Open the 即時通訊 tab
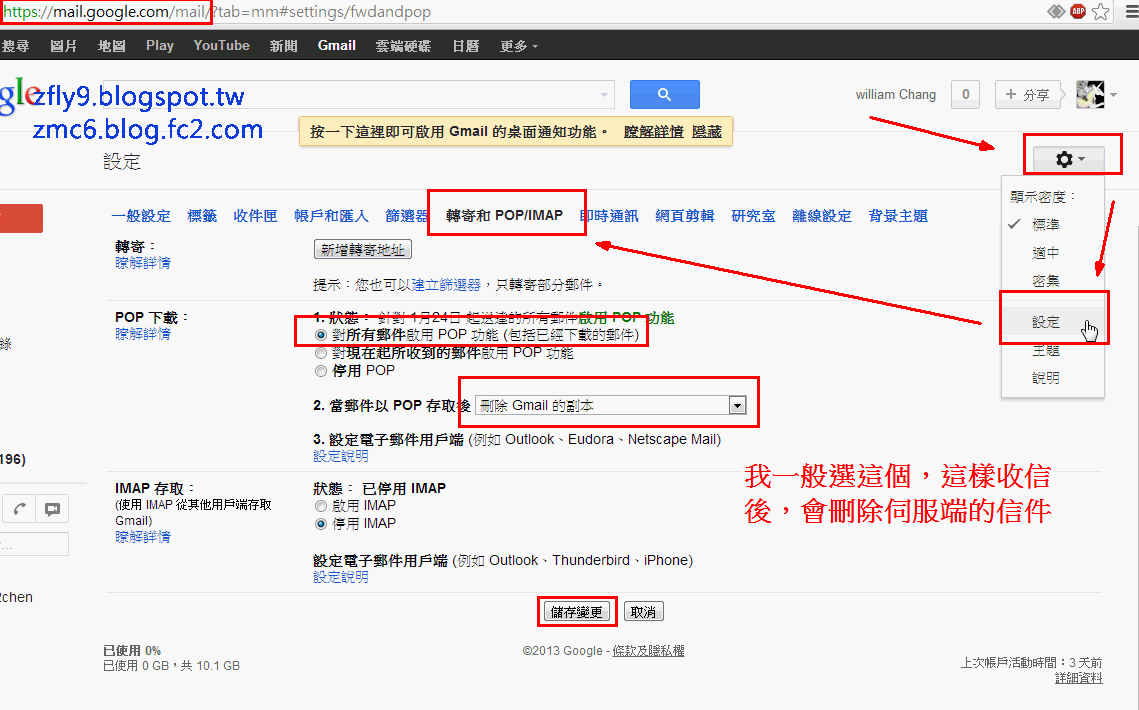The width and height of the screenshot is (1139, 710). point(609,216)
